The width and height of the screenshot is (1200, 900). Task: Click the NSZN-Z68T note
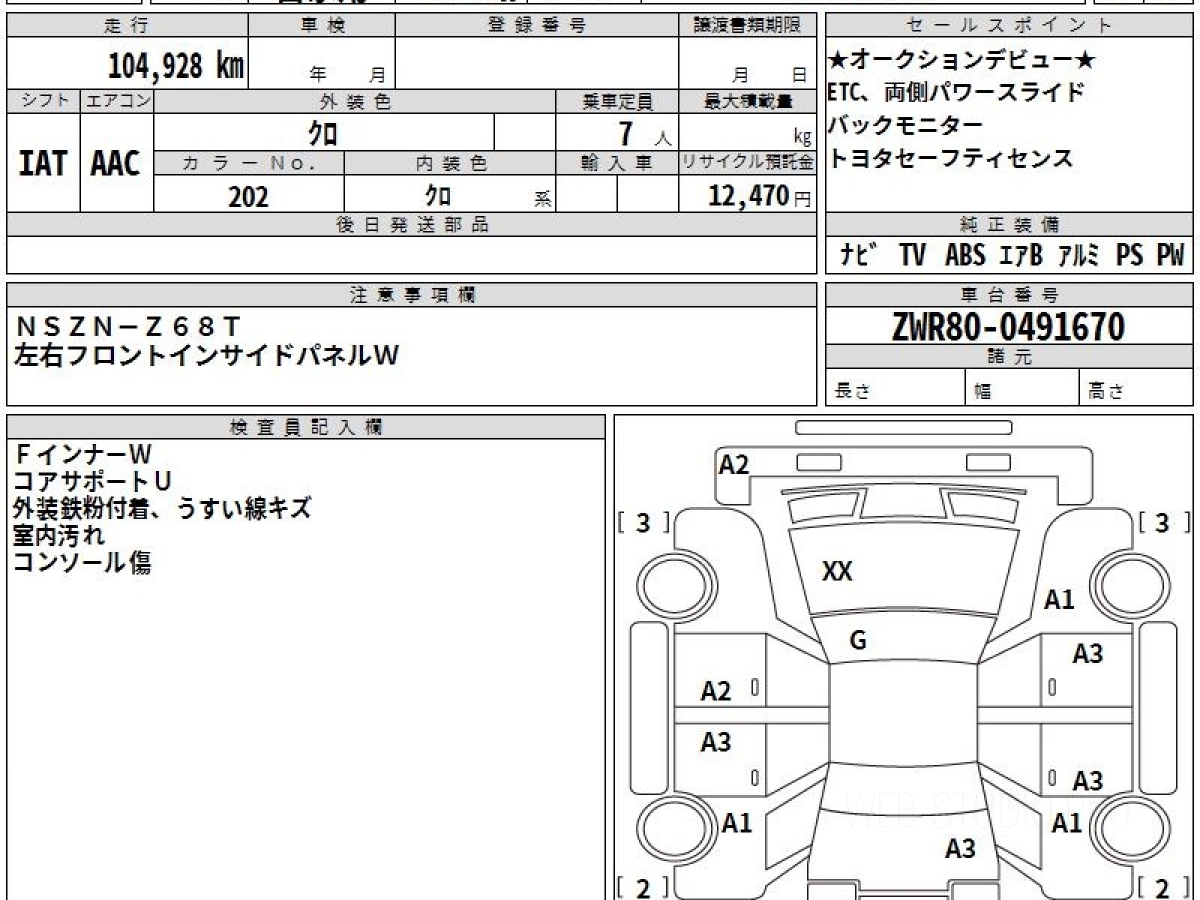coord(127,326)
